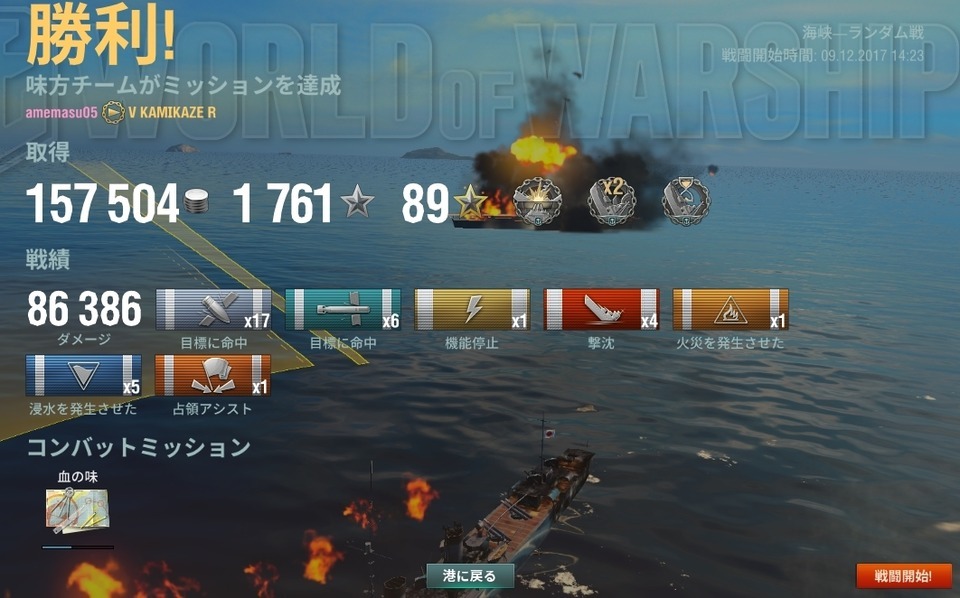Select the fire-caused 火災を発生させた ribbon
Viewport: 960px width, 598px height.
(x=730, y=310)
